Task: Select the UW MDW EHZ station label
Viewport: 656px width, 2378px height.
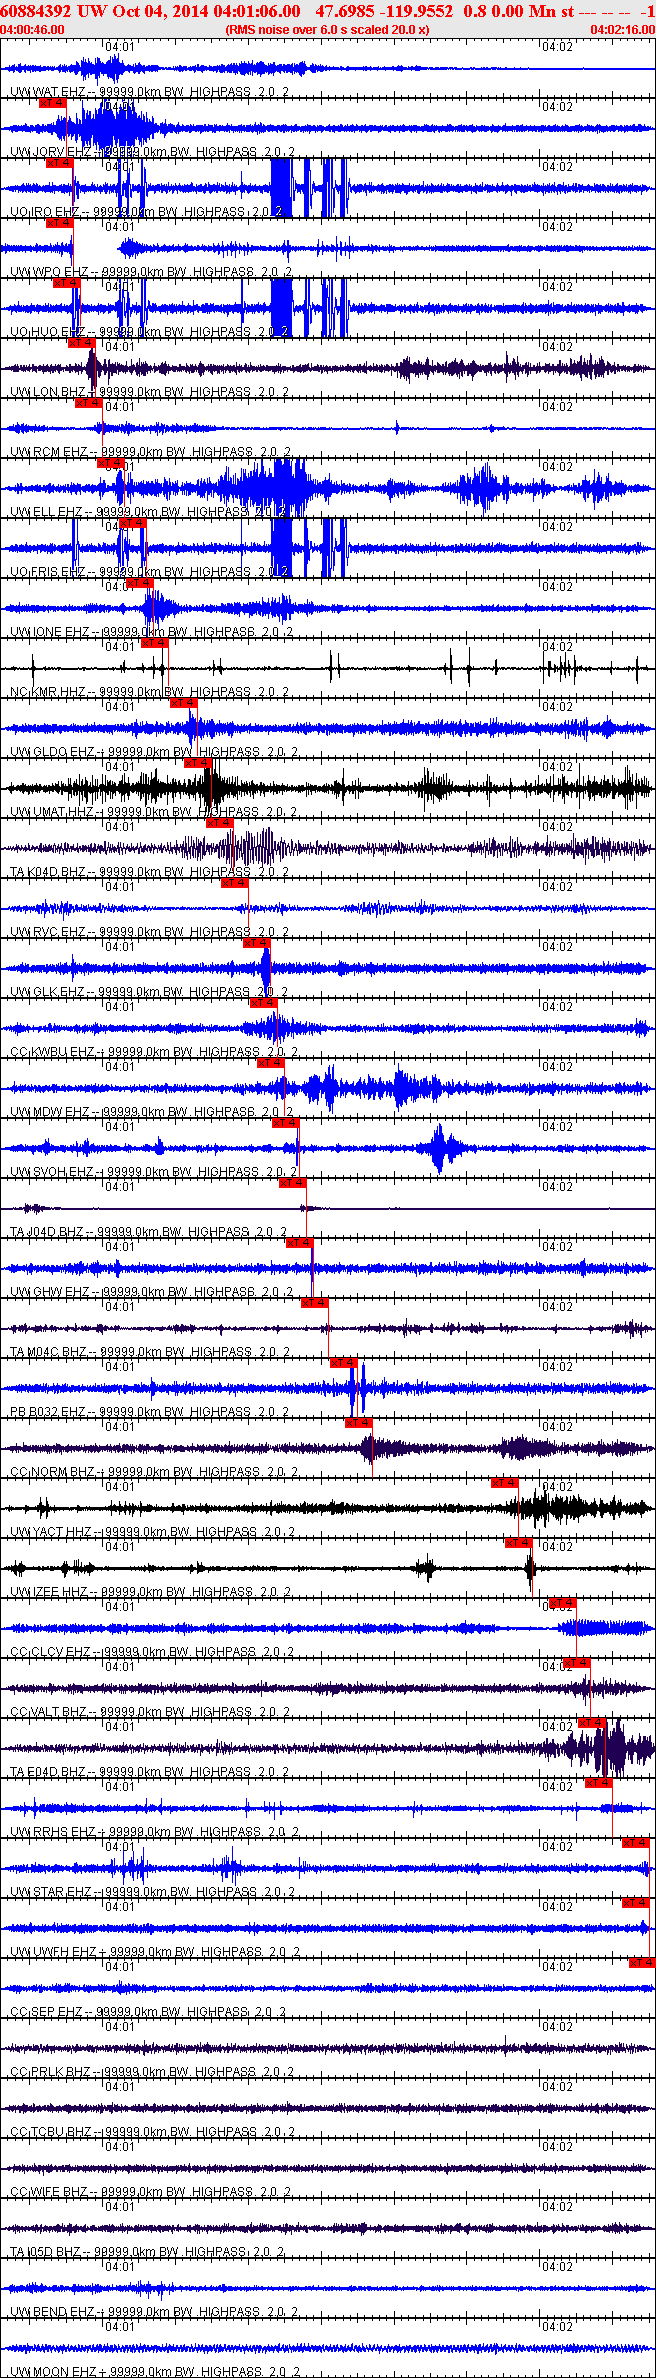Action: (x=151, y=1111)
